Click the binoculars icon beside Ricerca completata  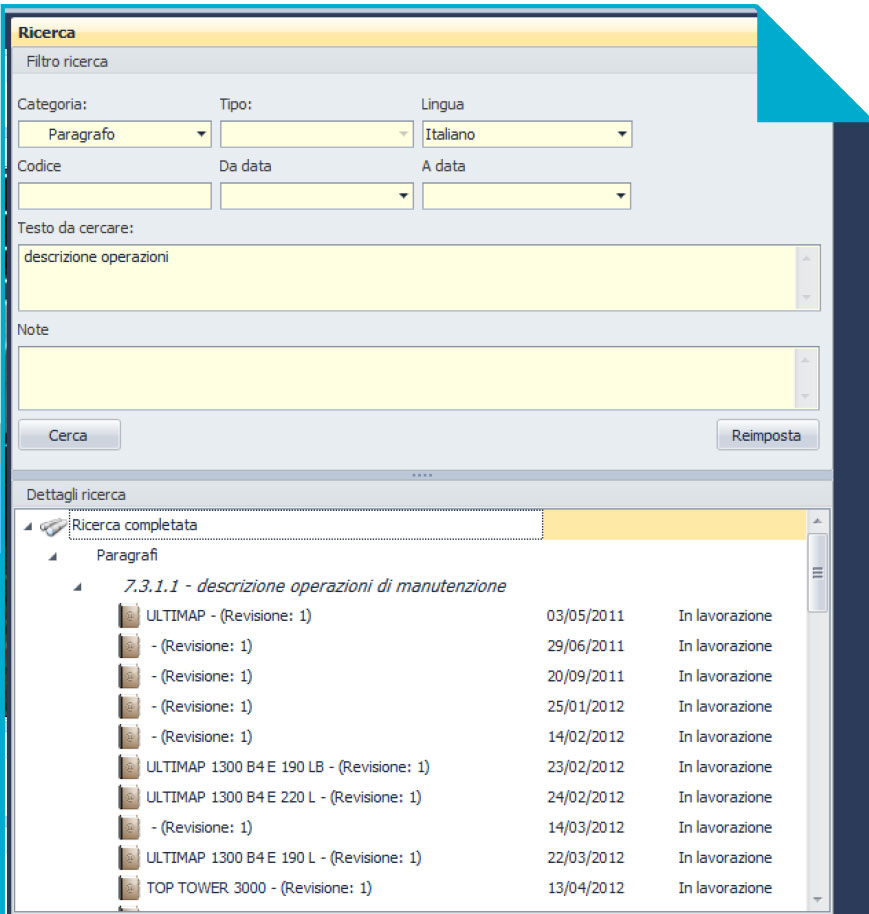click(54, 525)
